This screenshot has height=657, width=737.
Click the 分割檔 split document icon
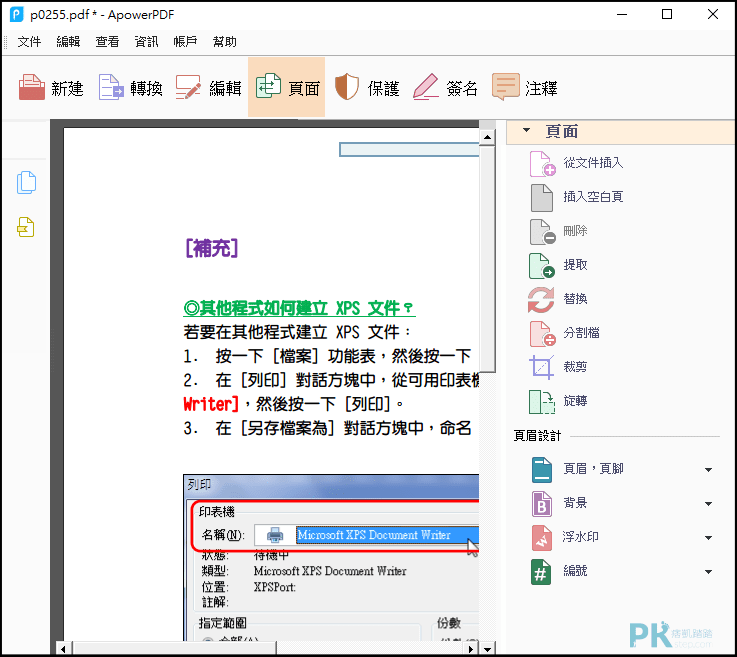point(542,334)
